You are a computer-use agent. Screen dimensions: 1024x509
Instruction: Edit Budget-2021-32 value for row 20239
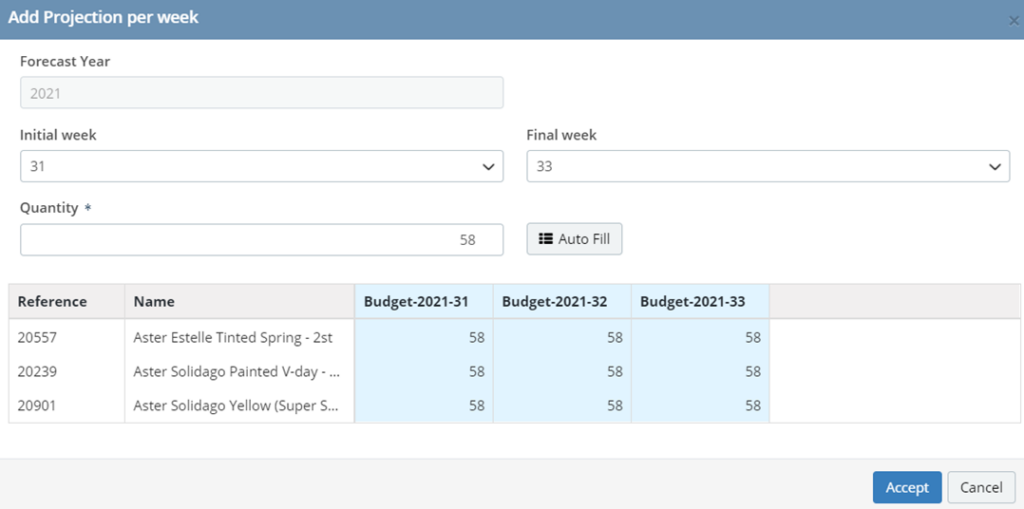tap(562, 371)
